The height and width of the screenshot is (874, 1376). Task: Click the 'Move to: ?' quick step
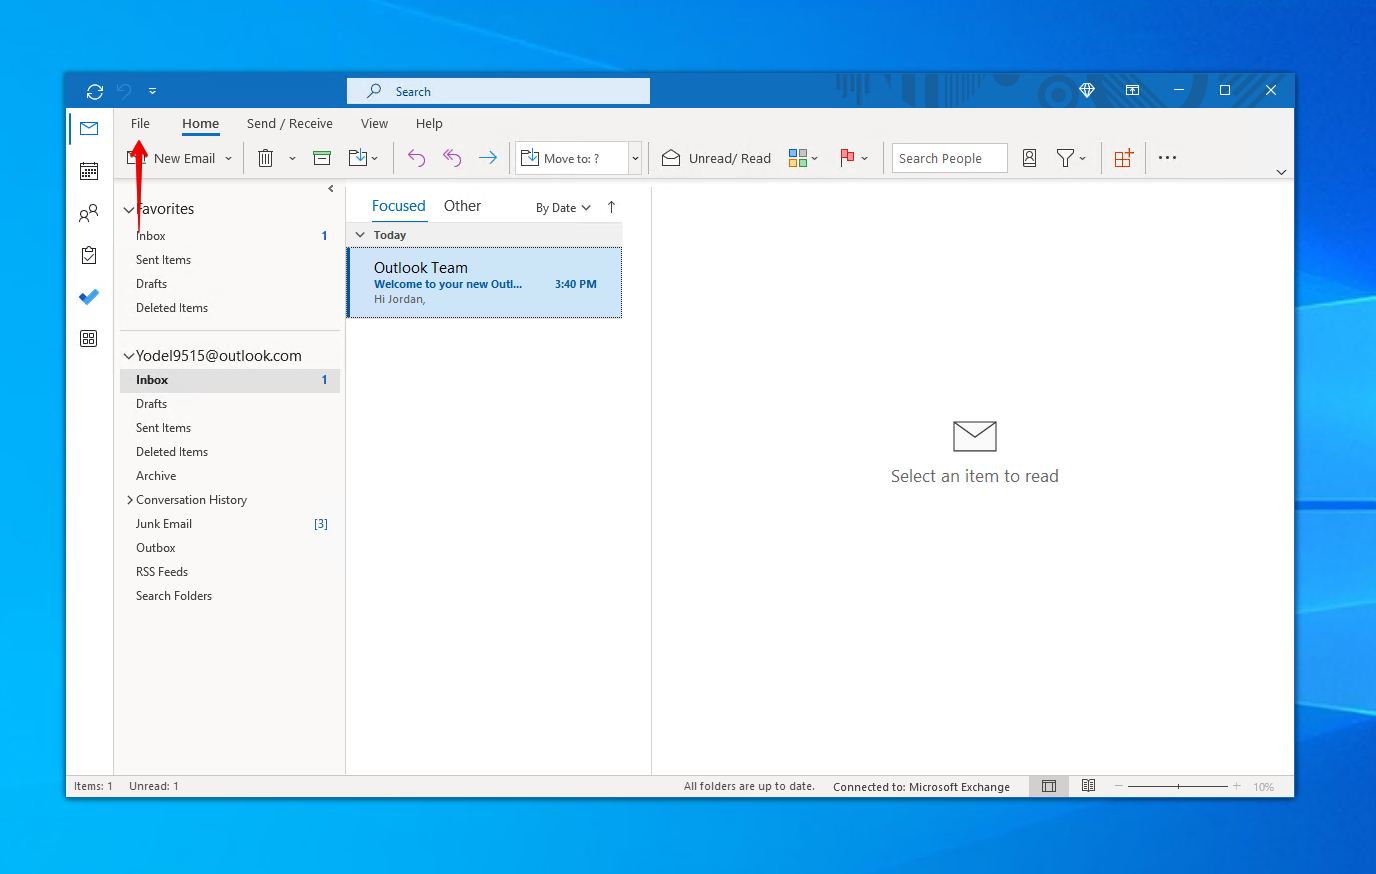[572, 158]
